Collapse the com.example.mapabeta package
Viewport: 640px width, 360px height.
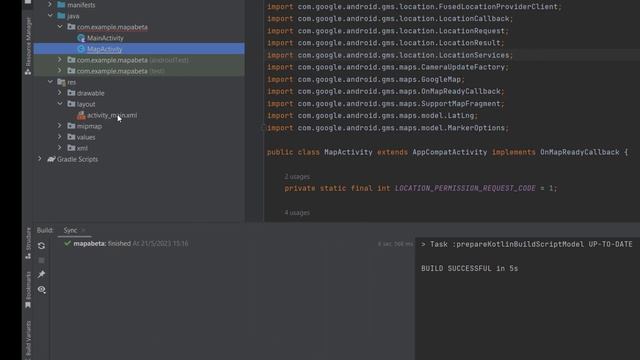pyautogui.click(x=60, y=27)
